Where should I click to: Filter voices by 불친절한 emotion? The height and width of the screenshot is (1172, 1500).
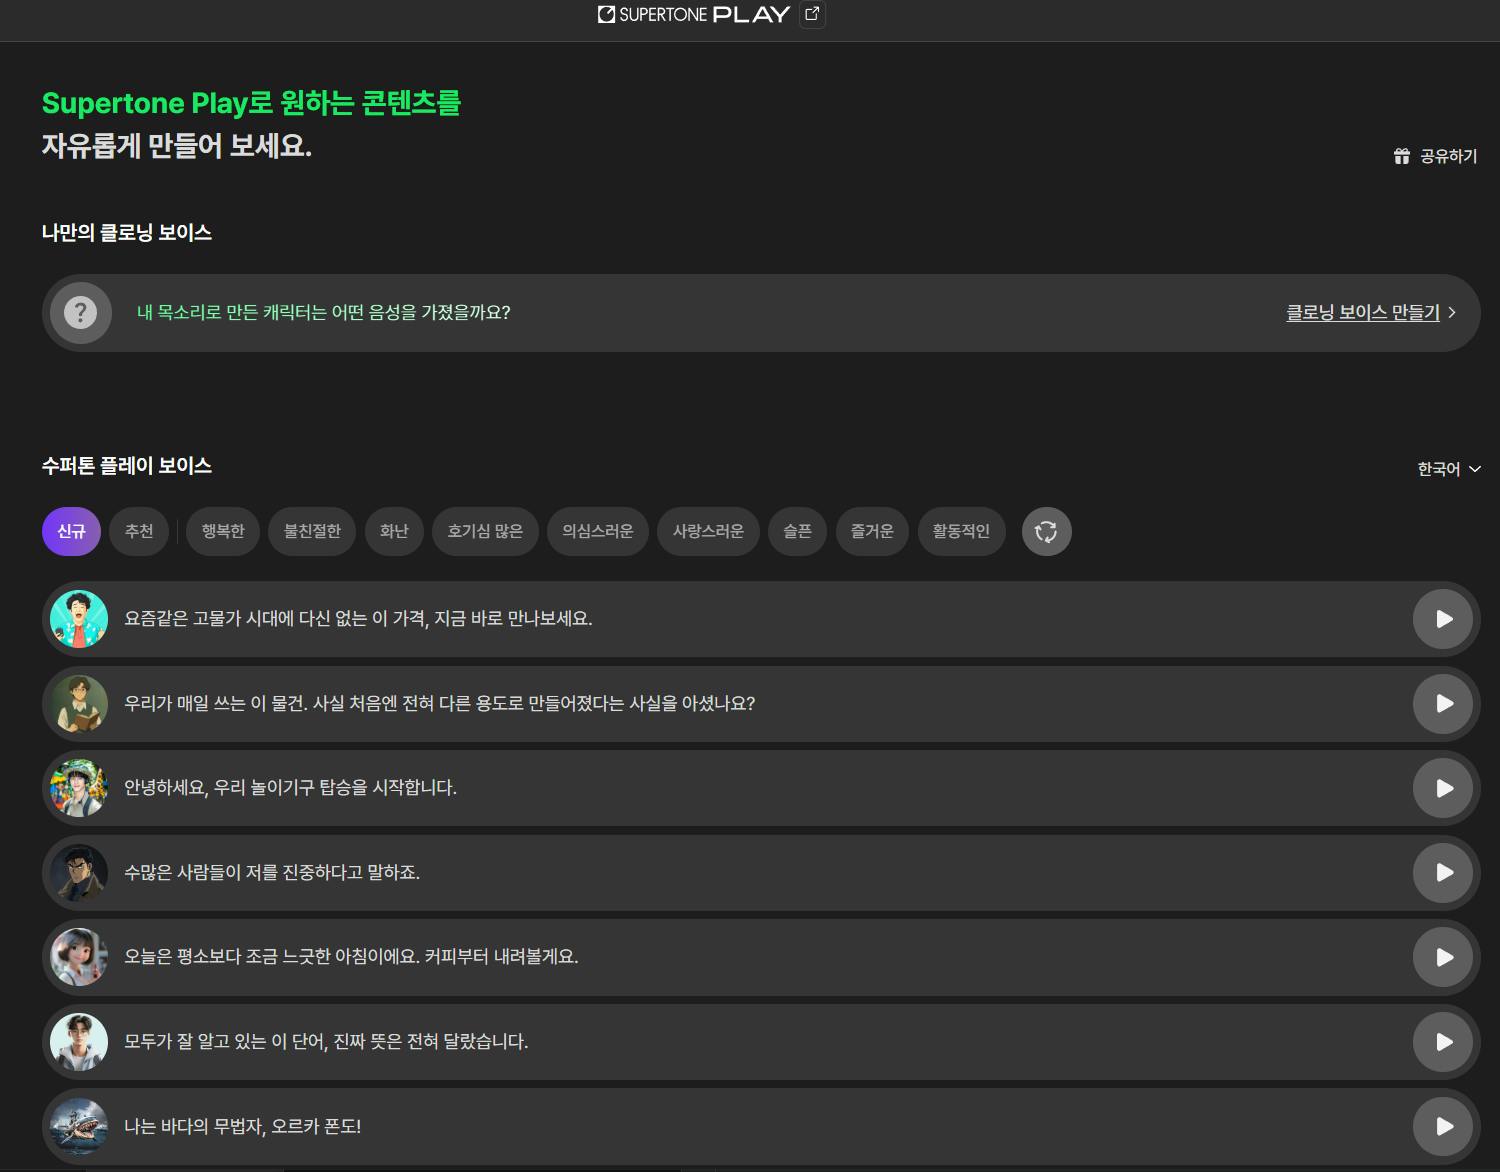312,531
